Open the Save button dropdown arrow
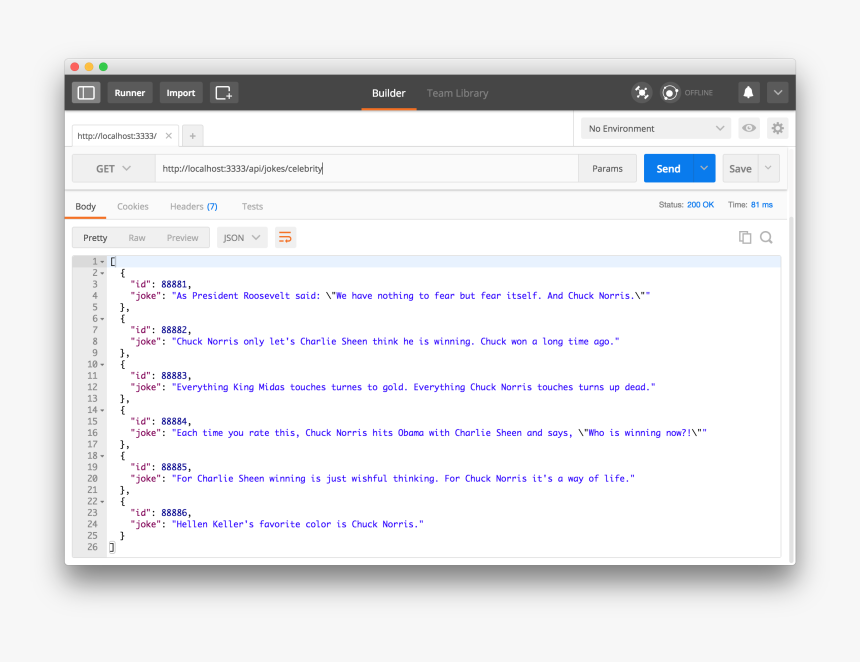Viewport: 860px width, 662px height. [x=768, y=168]
